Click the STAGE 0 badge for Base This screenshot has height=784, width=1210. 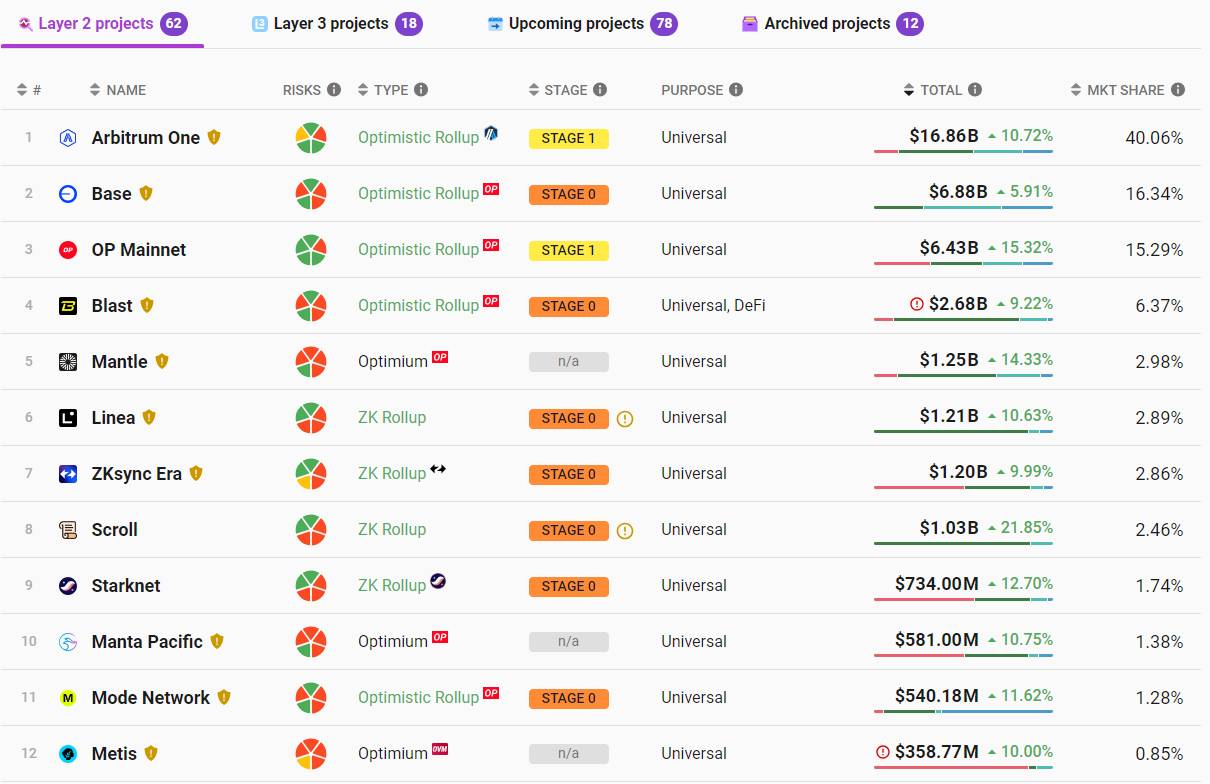tap(569, 195)
